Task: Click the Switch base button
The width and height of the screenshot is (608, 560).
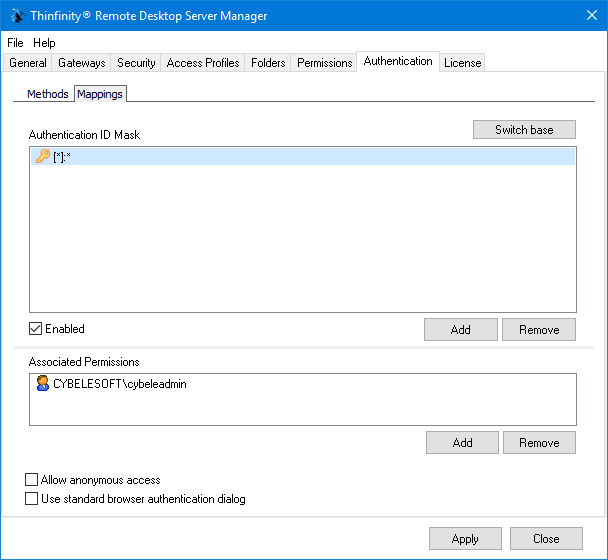Action: pos(524,130)
